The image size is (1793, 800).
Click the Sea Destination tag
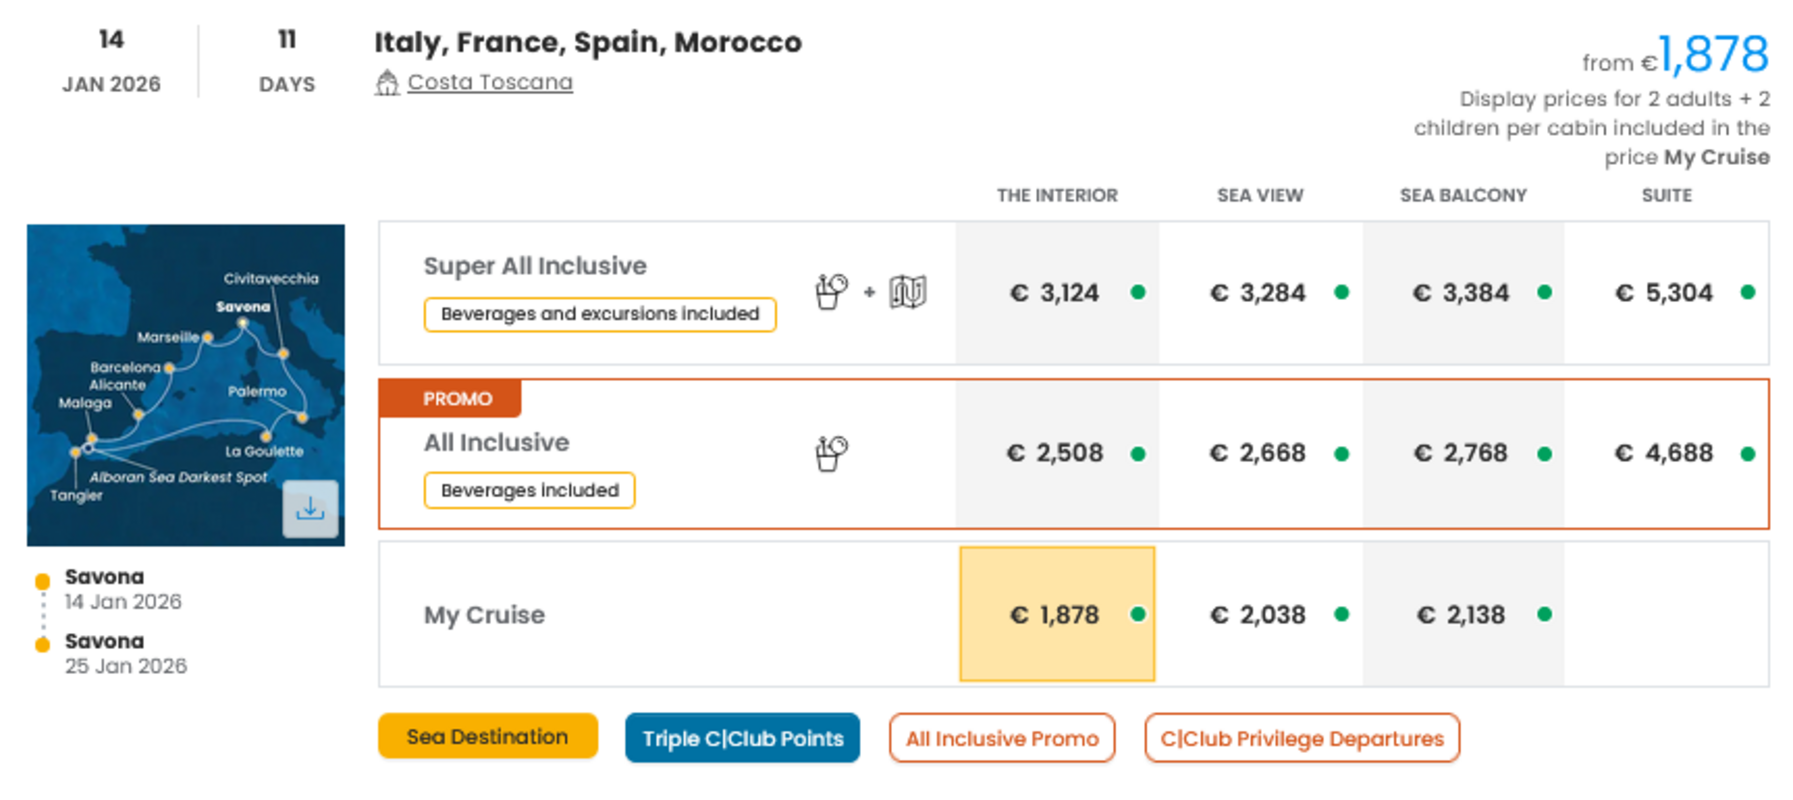point(487,737)
